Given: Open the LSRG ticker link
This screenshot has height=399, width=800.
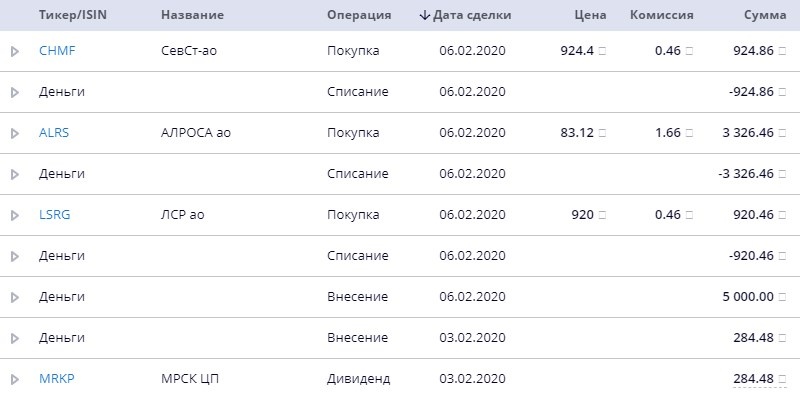Looking at the screenshot, I should click(55, 215).
